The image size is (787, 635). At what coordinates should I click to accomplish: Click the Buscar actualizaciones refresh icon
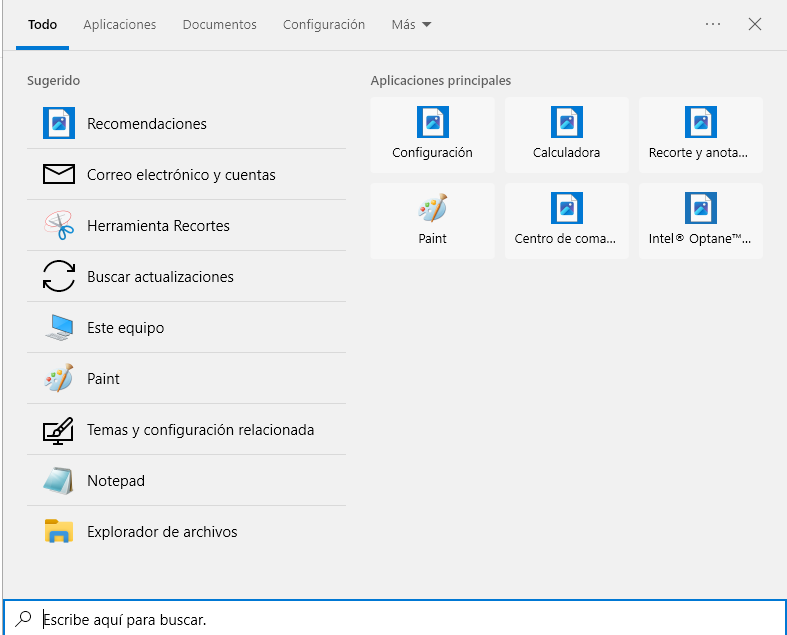59,277
